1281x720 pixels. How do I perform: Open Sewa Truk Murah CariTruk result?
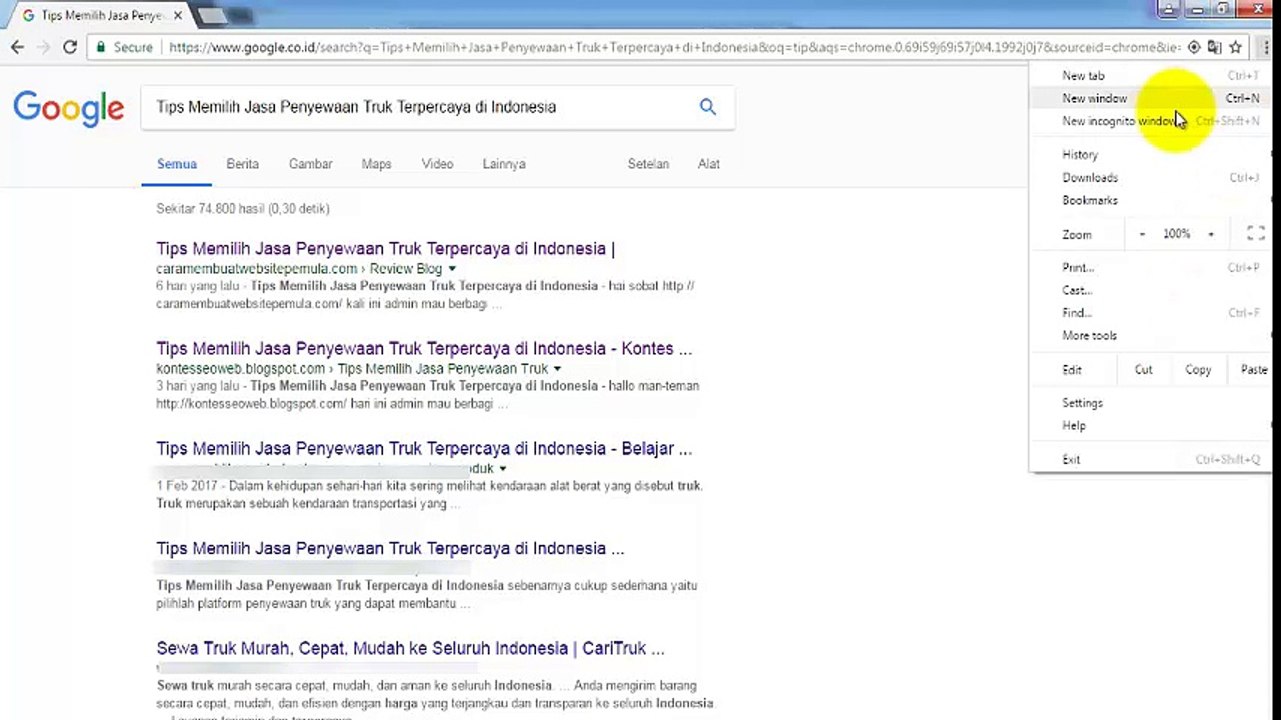pos(410,649)
